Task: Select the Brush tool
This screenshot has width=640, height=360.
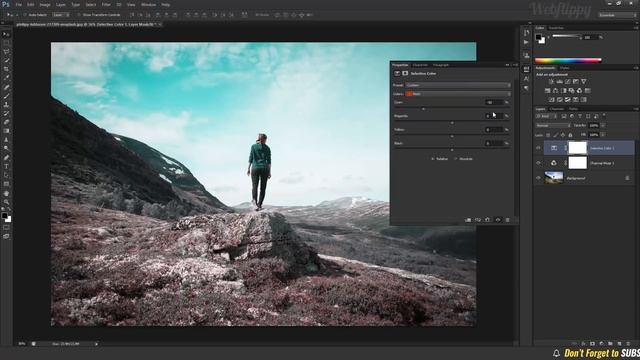Action: tap(6, 96)
